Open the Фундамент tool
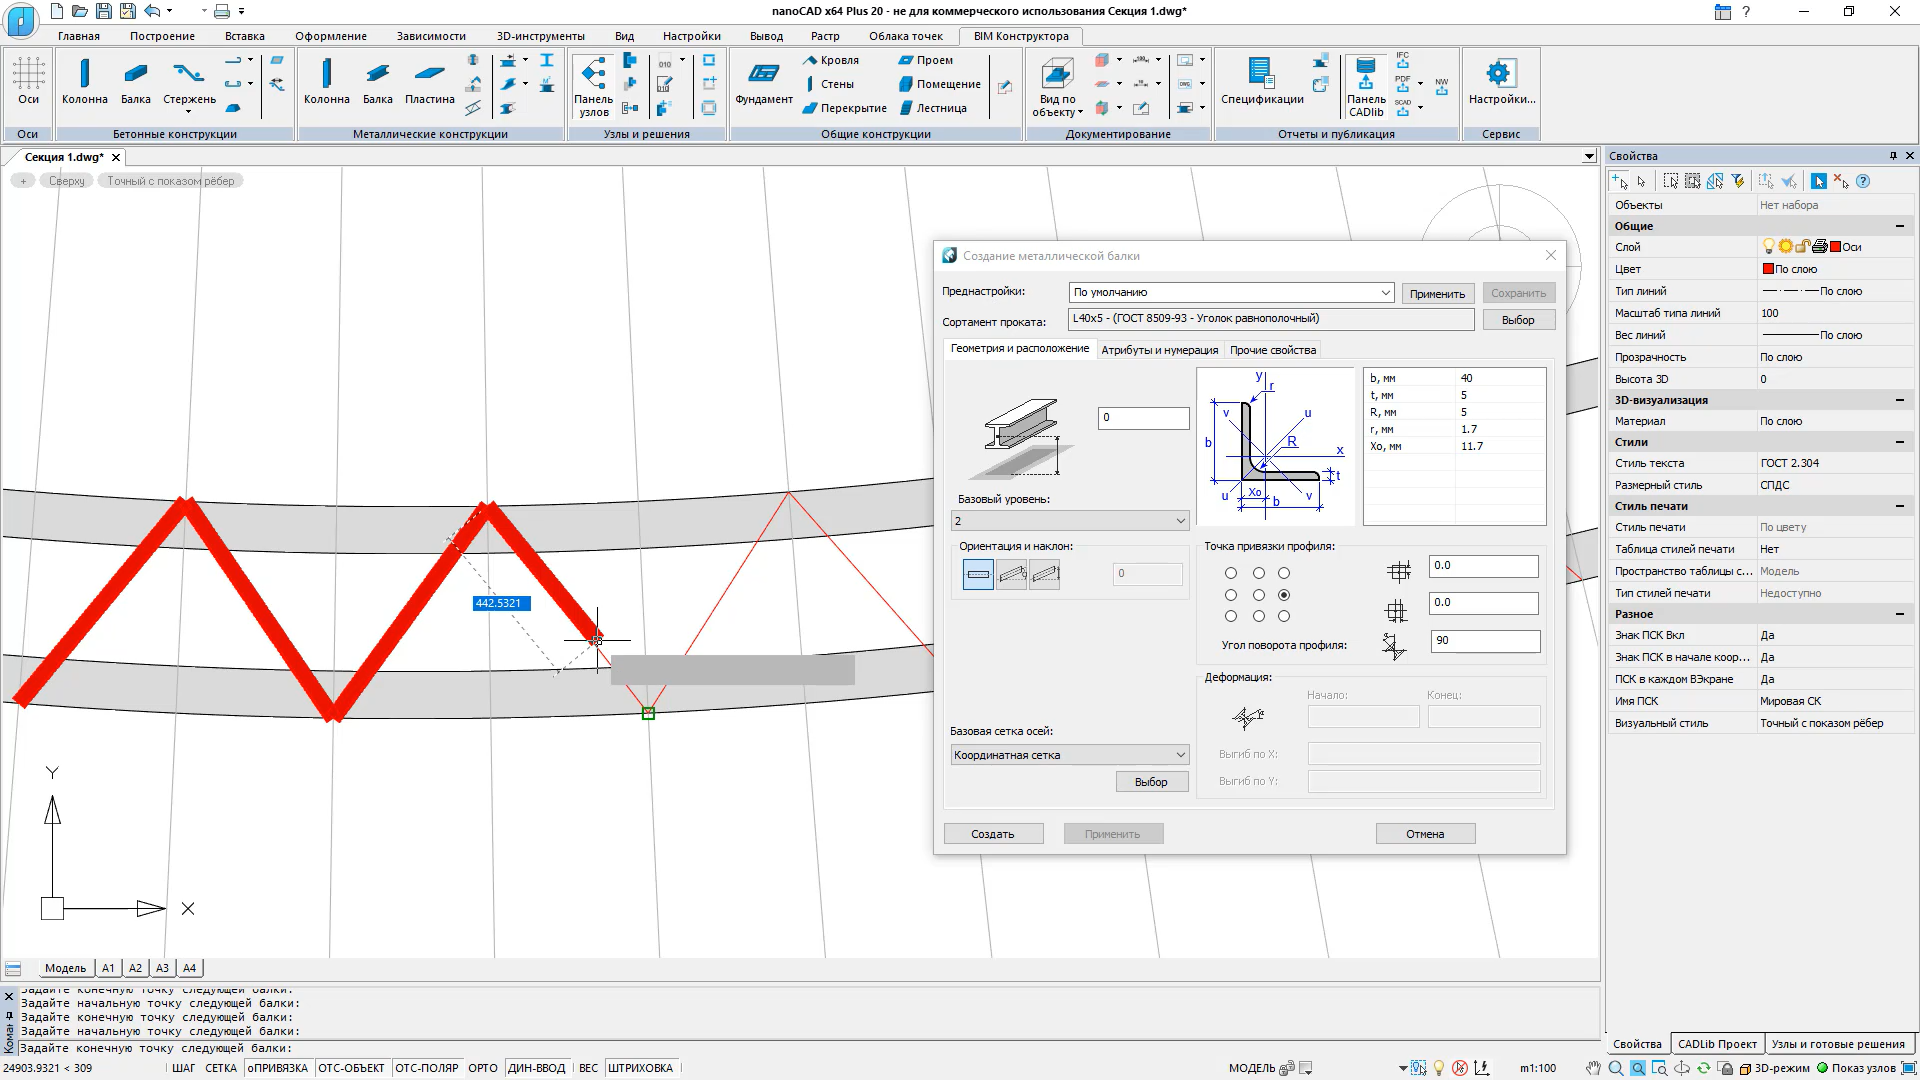 click(x=764, y=75)
